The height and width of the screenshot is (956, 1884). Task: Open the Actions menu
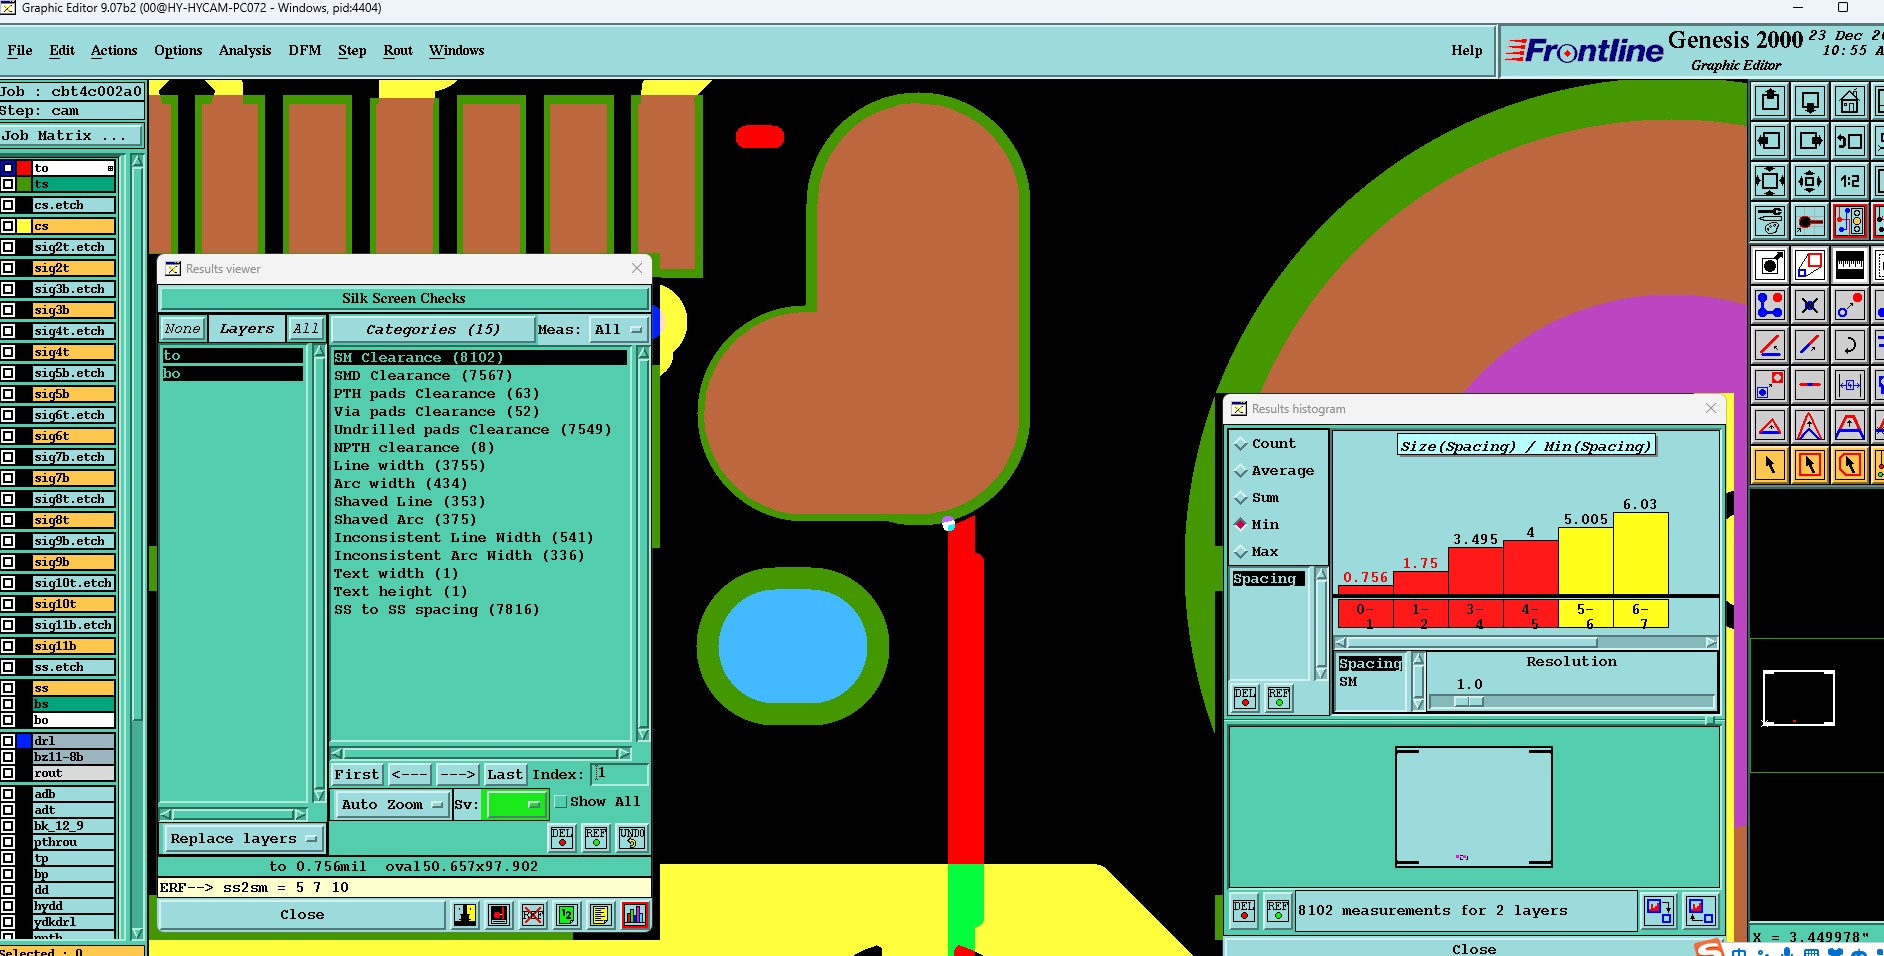tap(114, 51)
